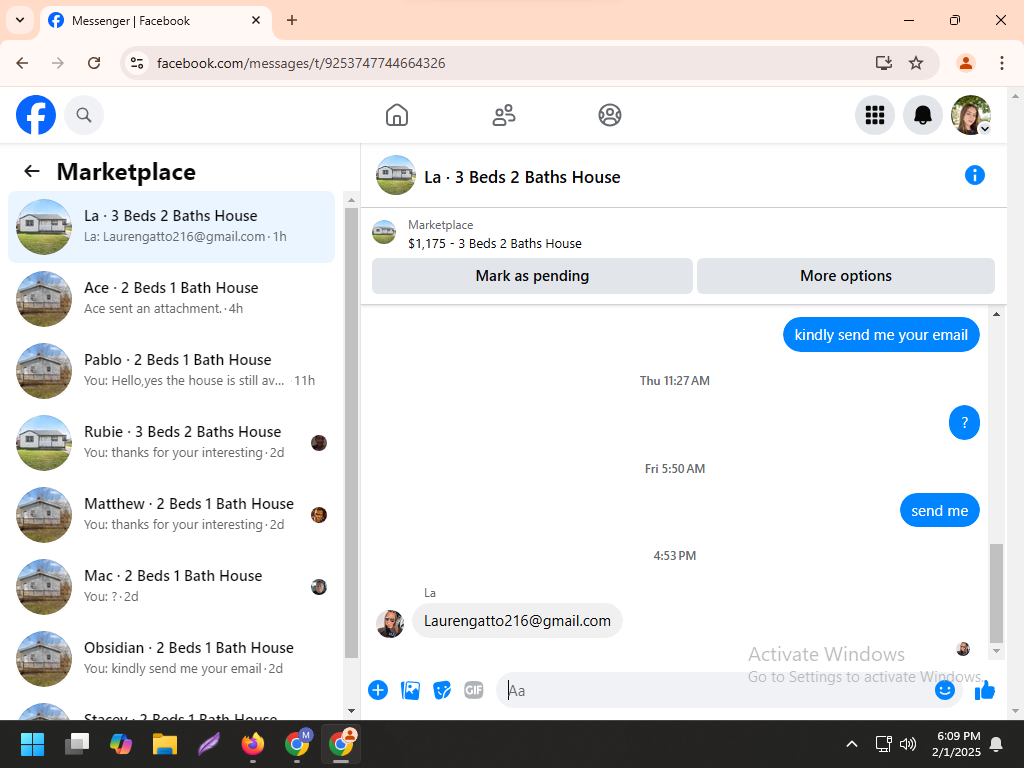Viewport: 1024px width, 768px height.
Task: Click the Marketplace listing $1,175 text
Action: 494,244
